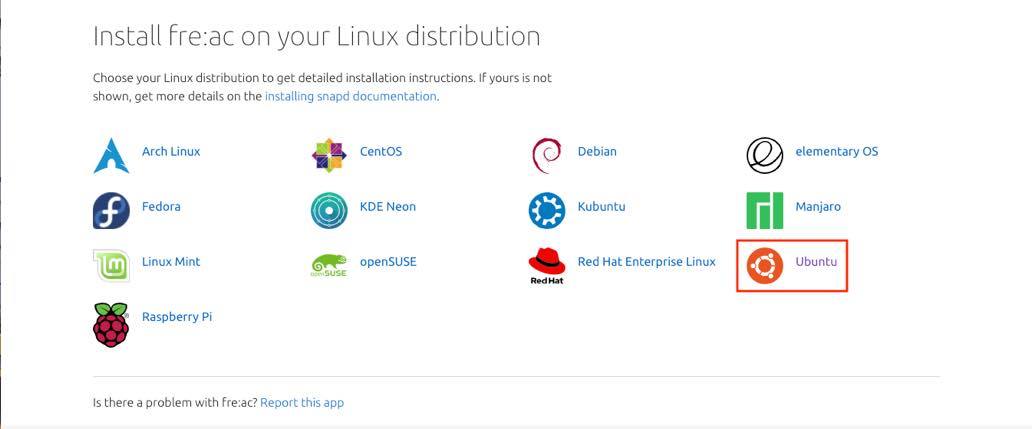Click the Raspberry Pi logo icon
This screenshot has height=429, width=1032.
click(111, 323)
